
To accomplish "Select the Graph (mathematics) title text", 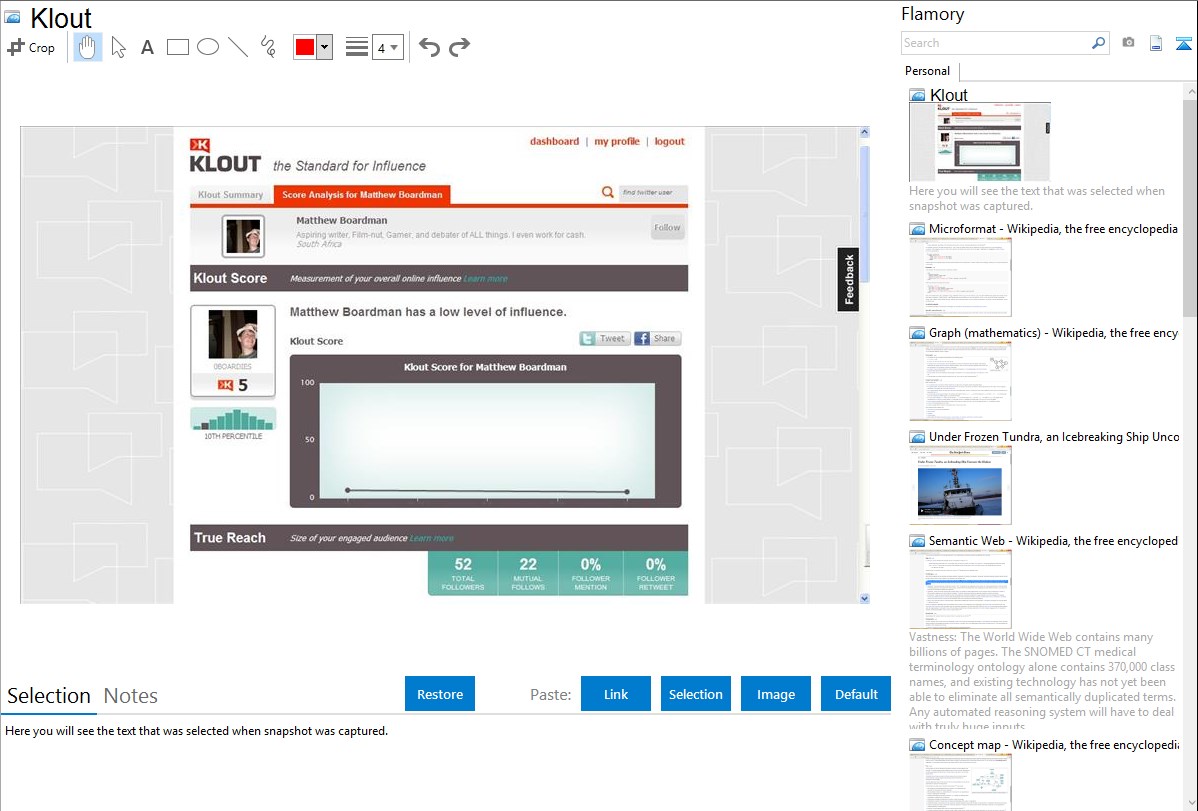I will pos(1054,333).
